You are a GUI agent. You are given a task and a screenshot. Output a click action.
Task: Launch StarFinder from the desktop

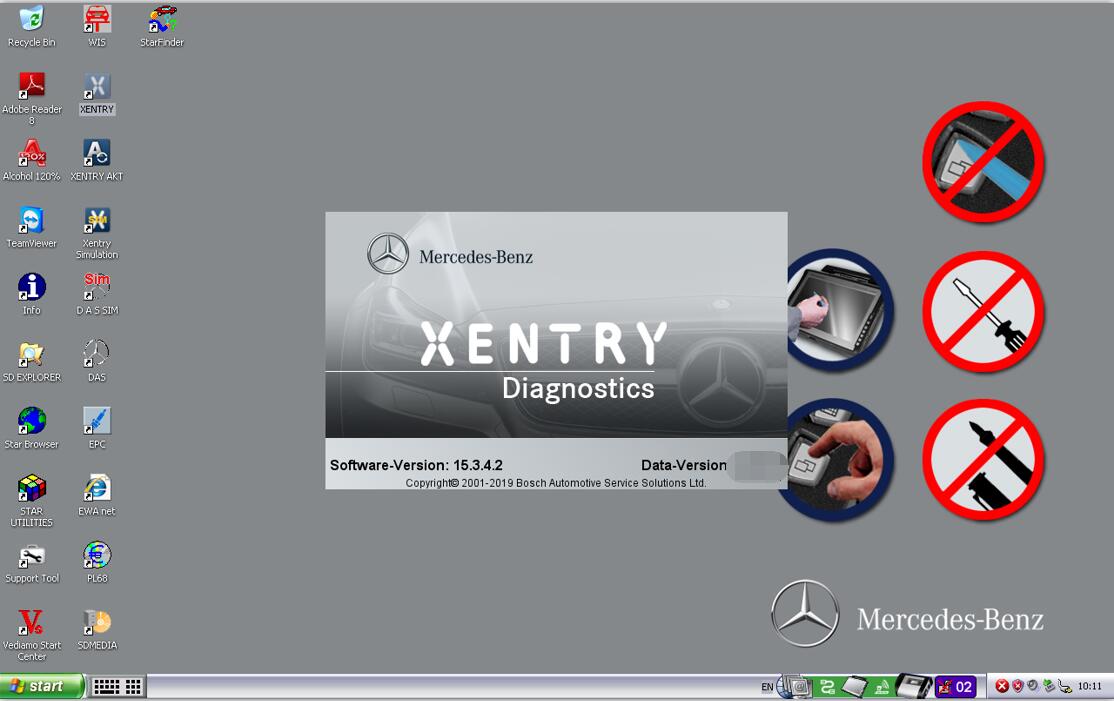pyautogui.click(x=162, y=26)
